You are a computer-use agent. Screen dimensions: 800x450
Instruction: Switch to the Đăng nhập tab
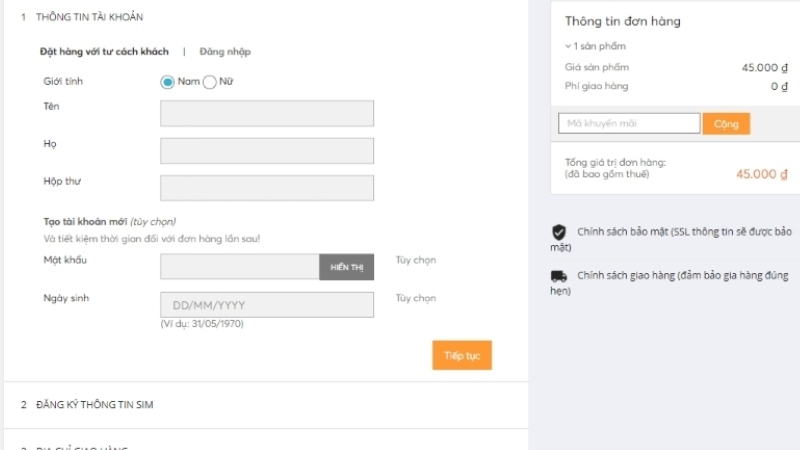point(225,51)
